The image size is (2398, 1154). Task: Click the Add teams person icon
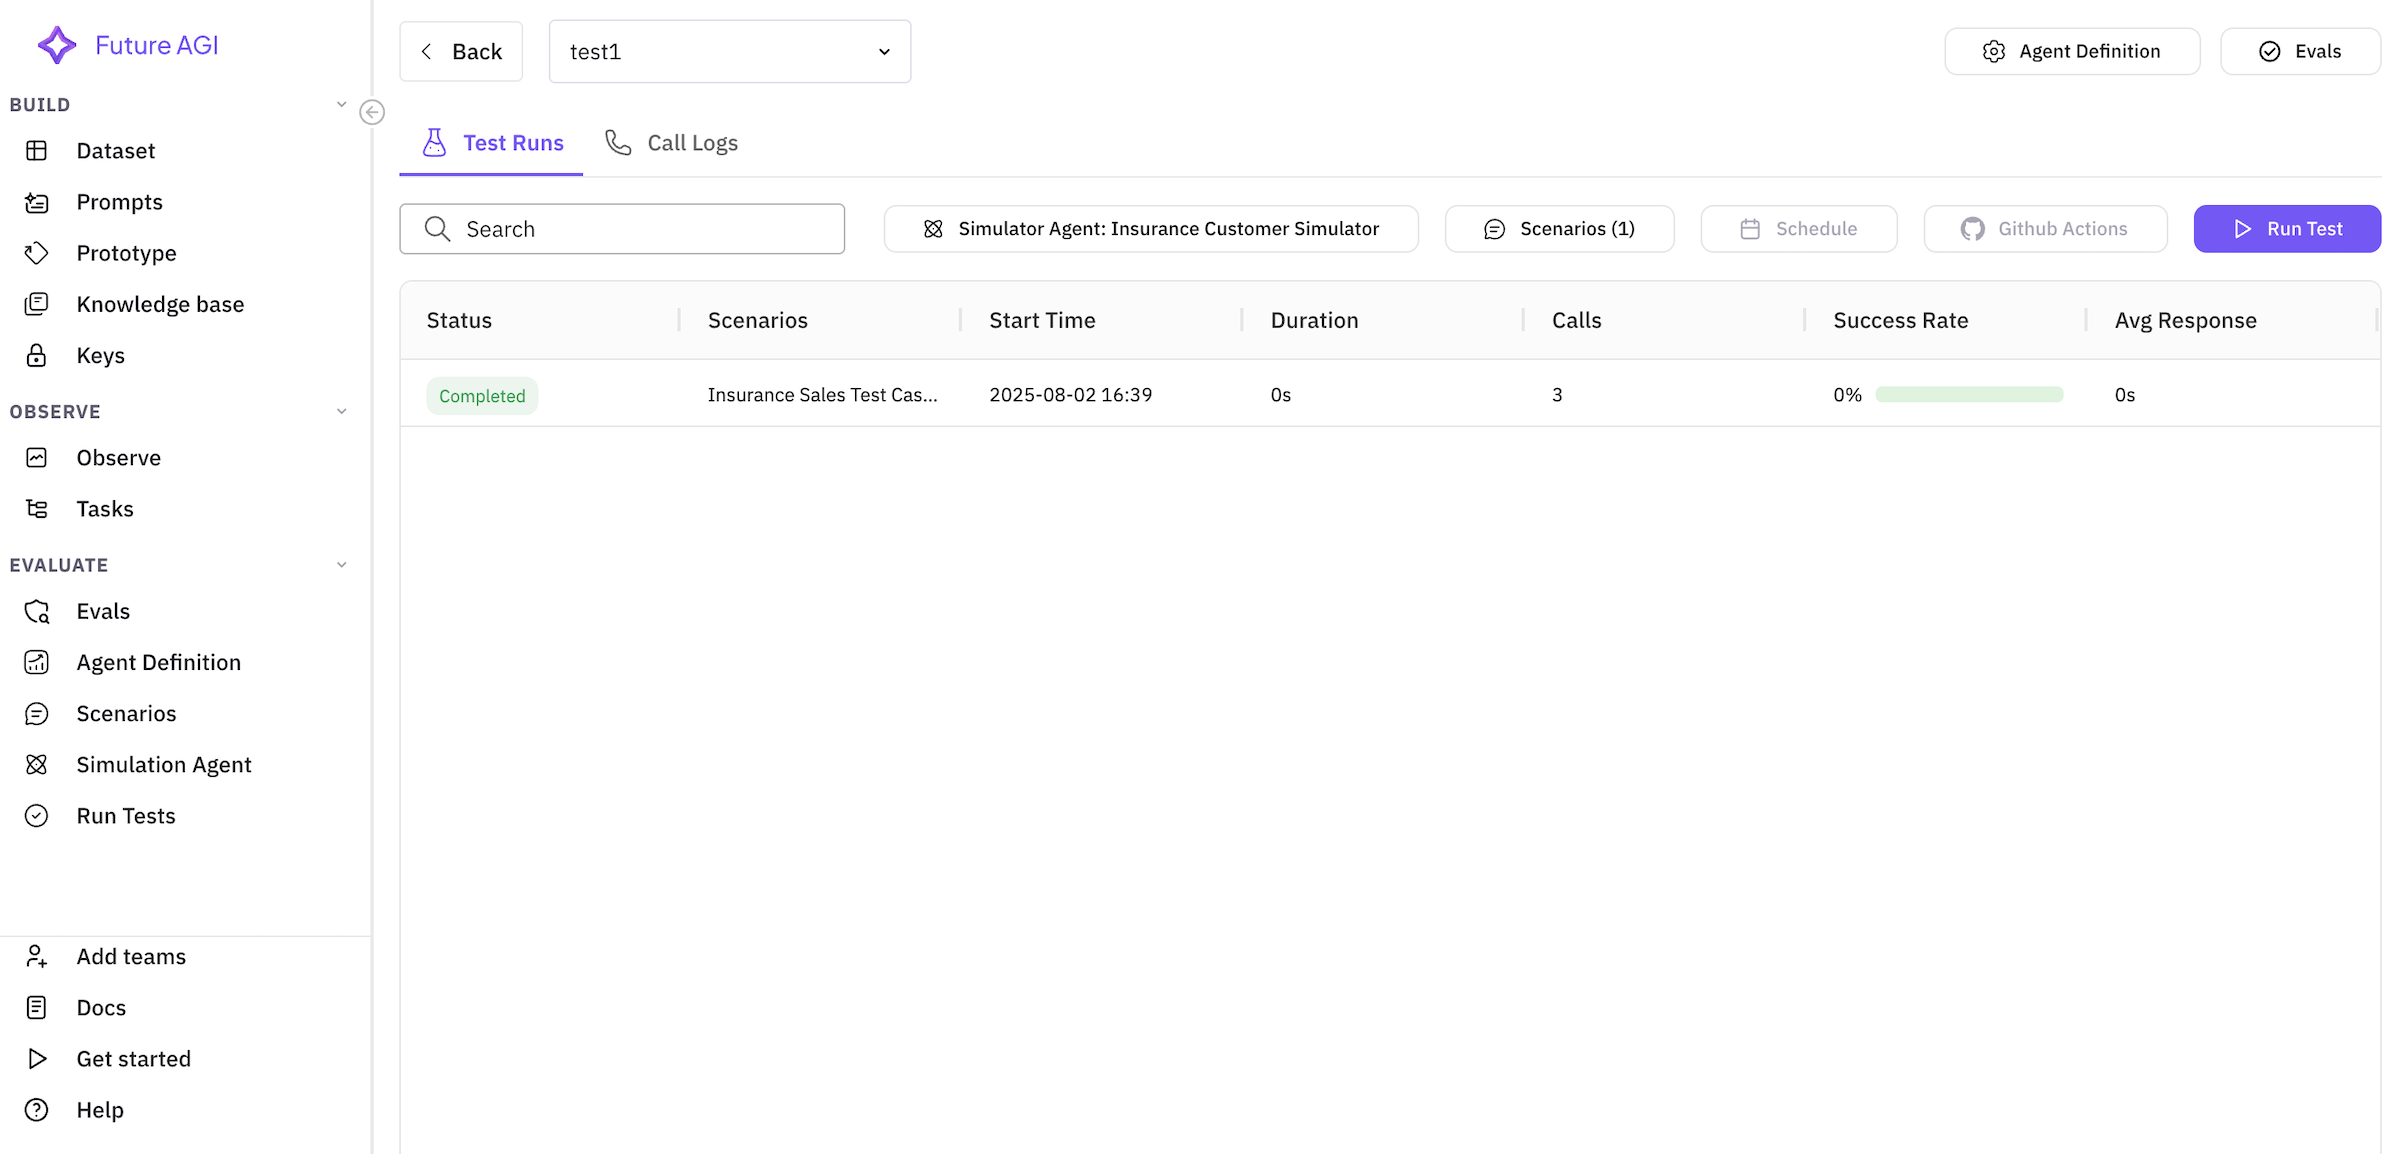point(37,957)
